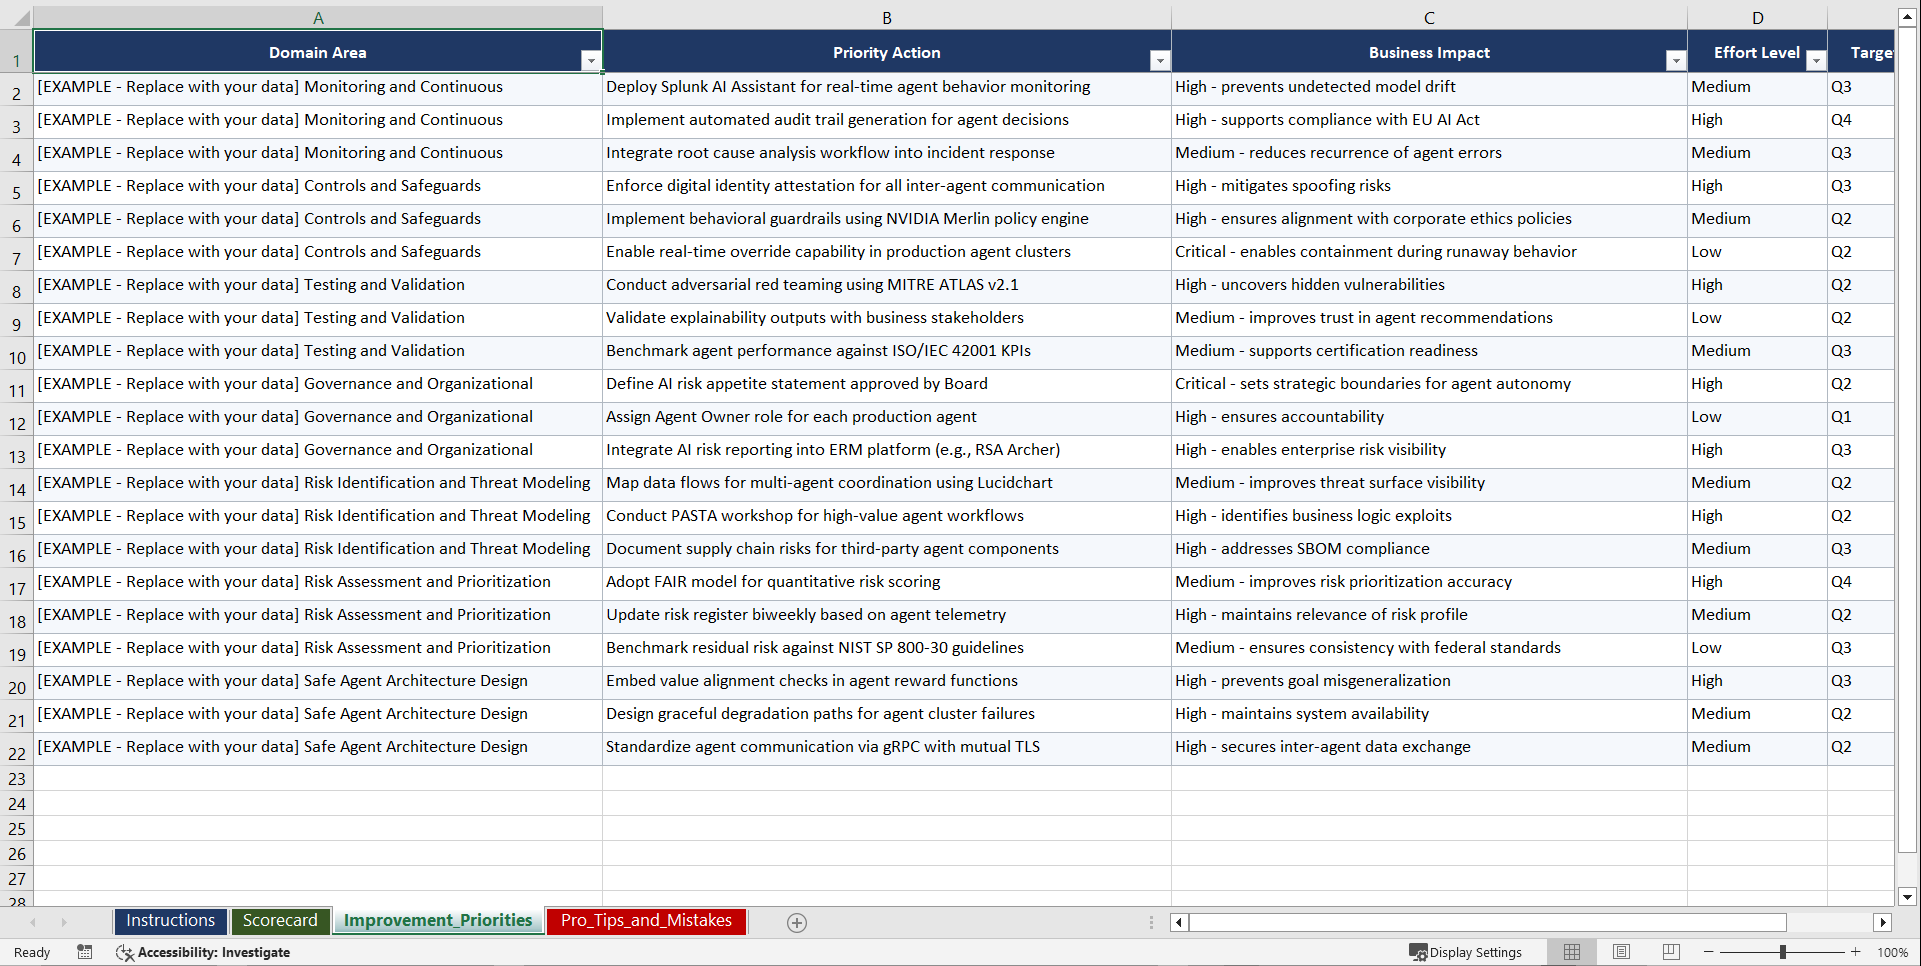The image size is (1921, 966).
Task: Activate Page Break Preview icon
Action: 1671,952
